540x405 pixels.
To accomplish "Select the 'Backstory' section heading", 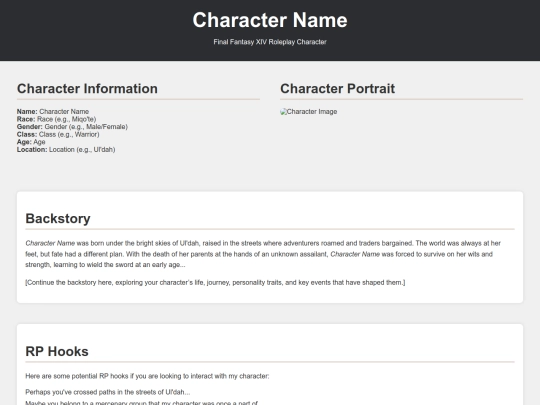I will [x=58, y=219].
